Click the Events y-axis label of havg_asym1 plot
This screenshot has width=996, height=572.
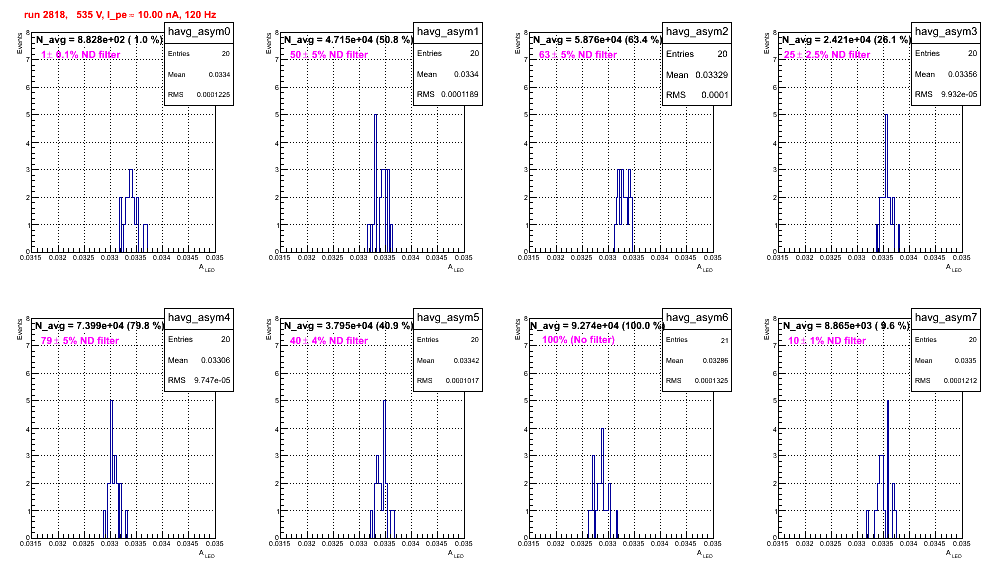(269, 43)
